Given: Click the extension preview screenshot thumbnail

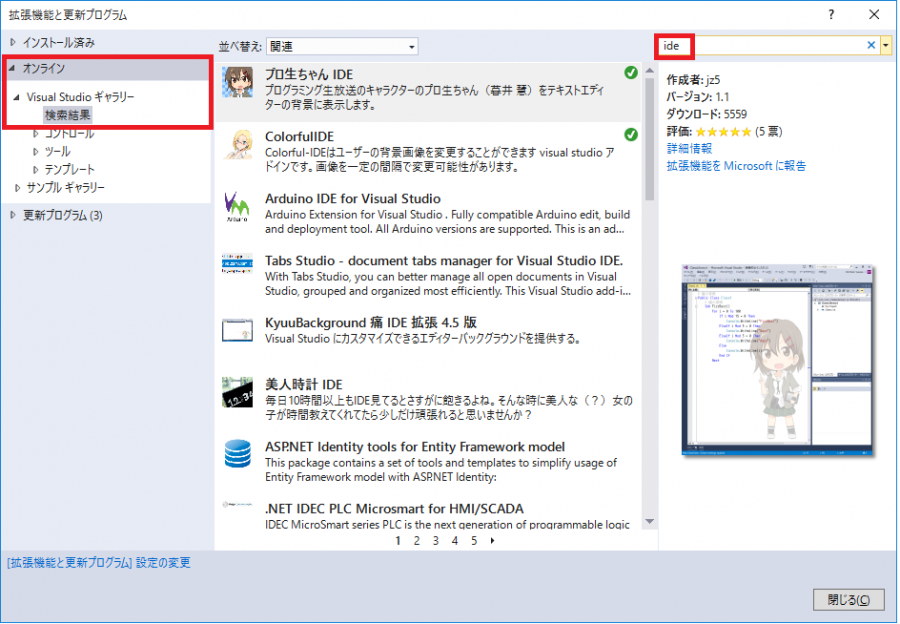Looking at the screenshot, I should pos(771,362).
